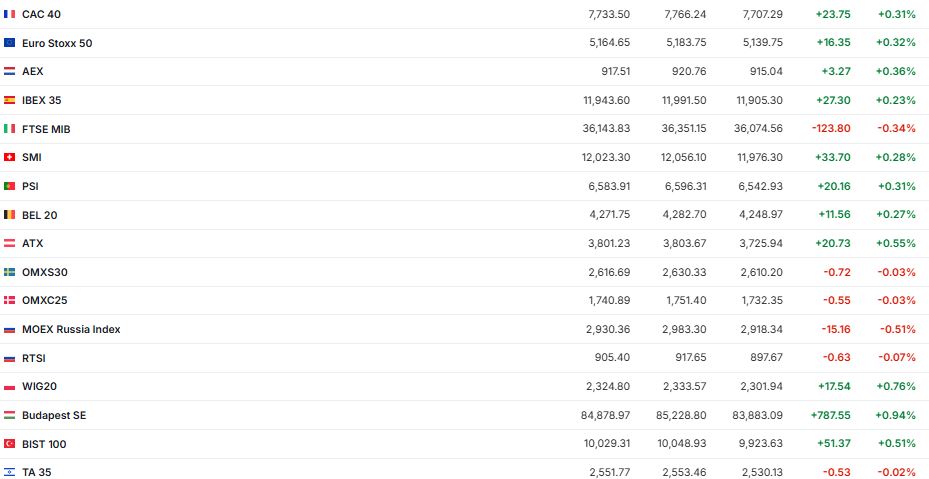Go to the WIG20 index page
The height and width of the screenshot is (479, 929).
click(39, 386)
